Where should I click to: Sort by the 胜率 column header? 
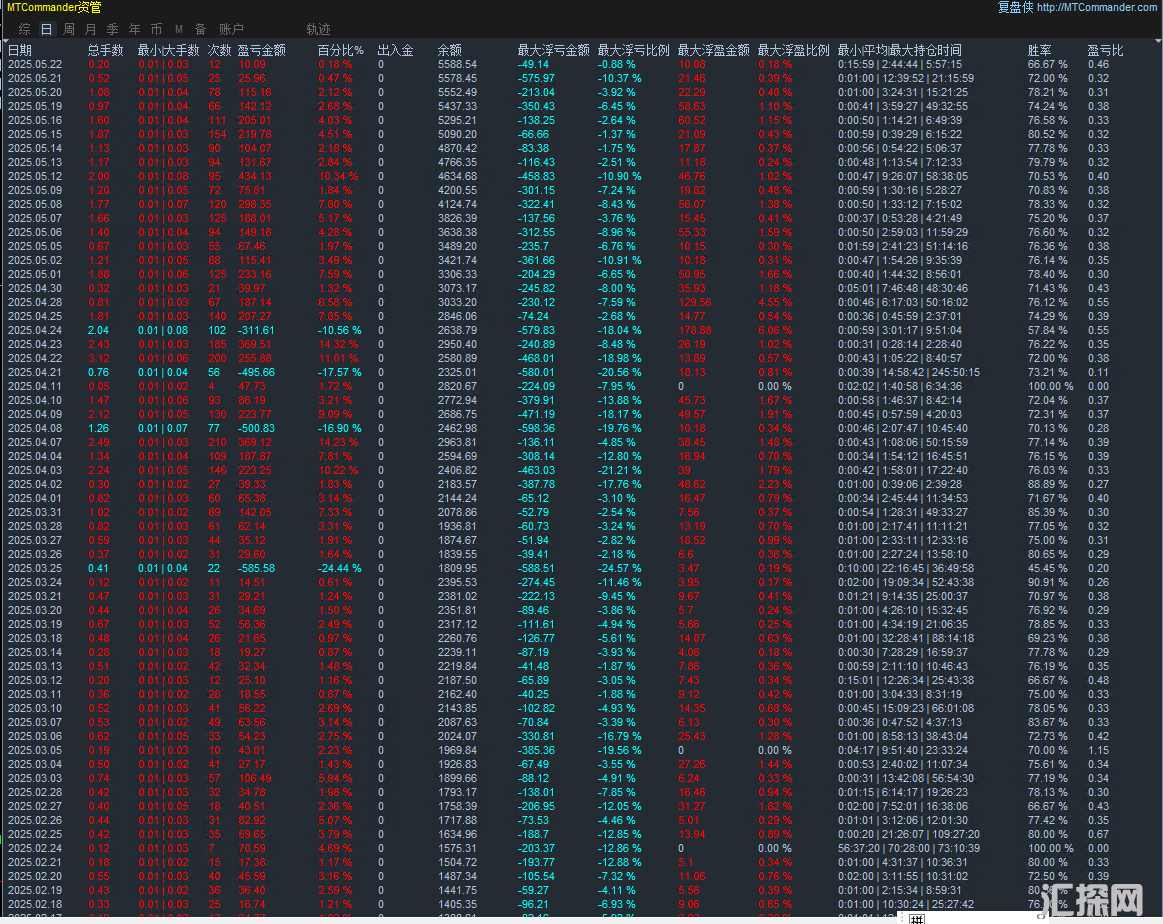click(x=1039, y=50)
